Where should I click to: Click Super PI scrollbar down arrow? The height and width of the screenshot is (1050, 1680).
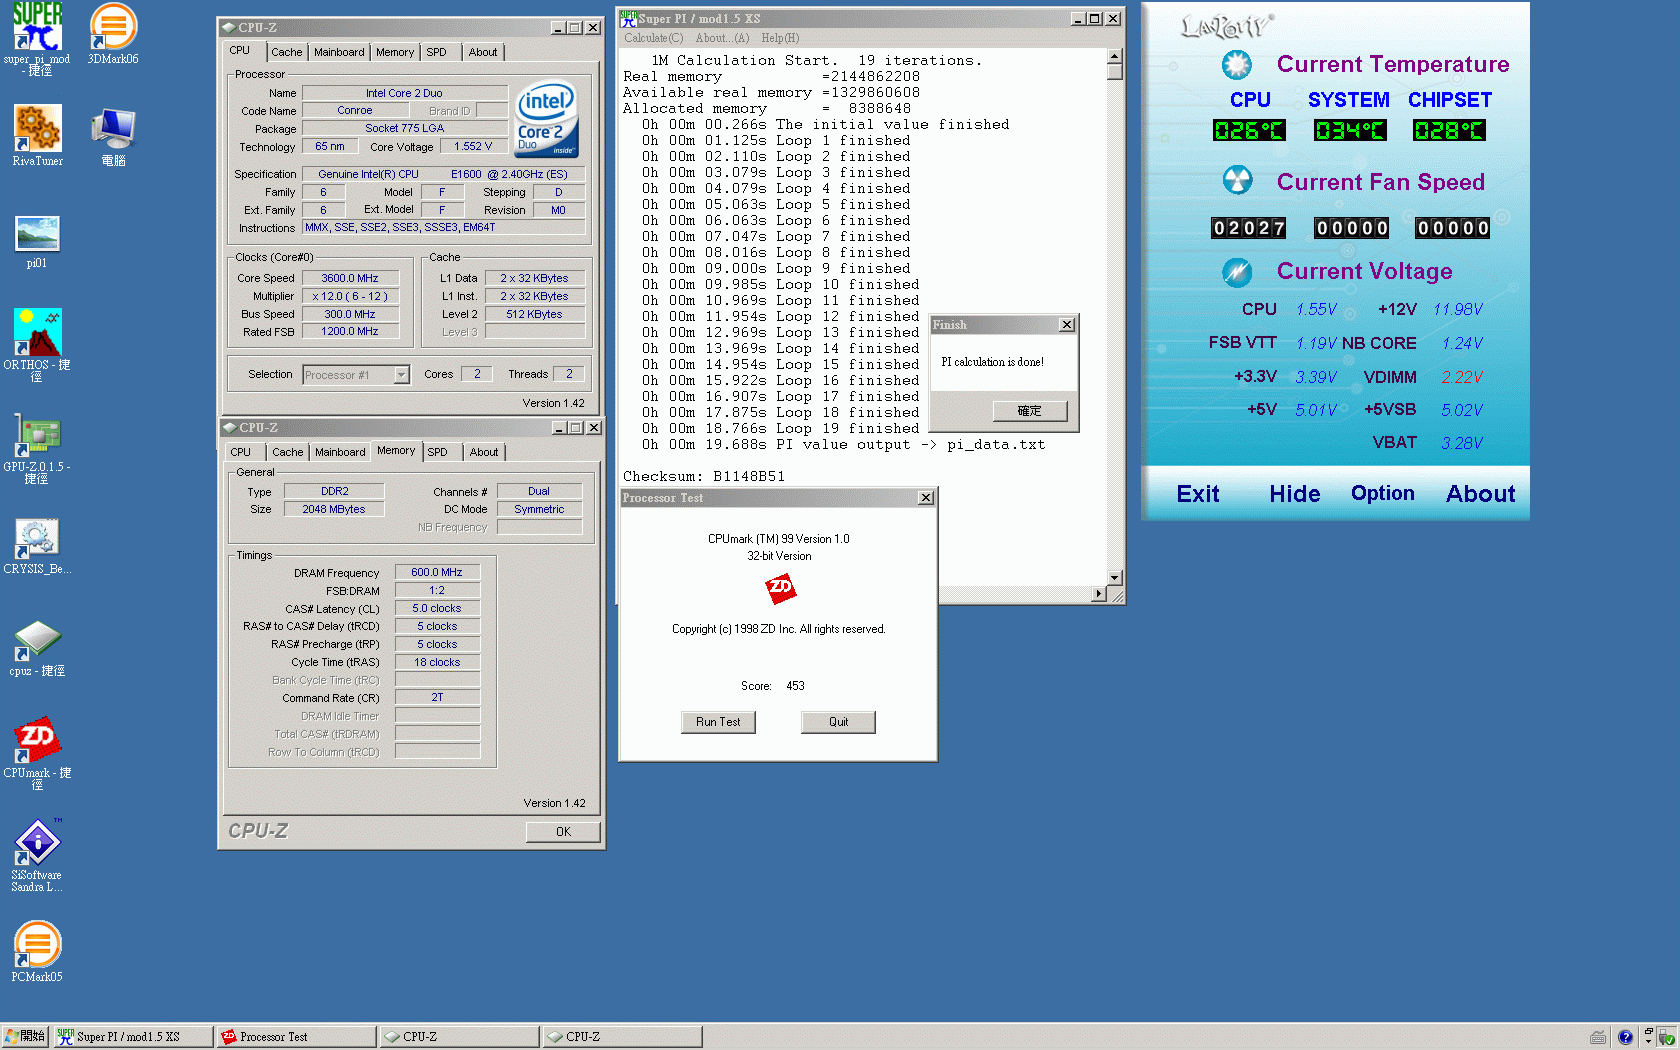(x=1115, y=578)
